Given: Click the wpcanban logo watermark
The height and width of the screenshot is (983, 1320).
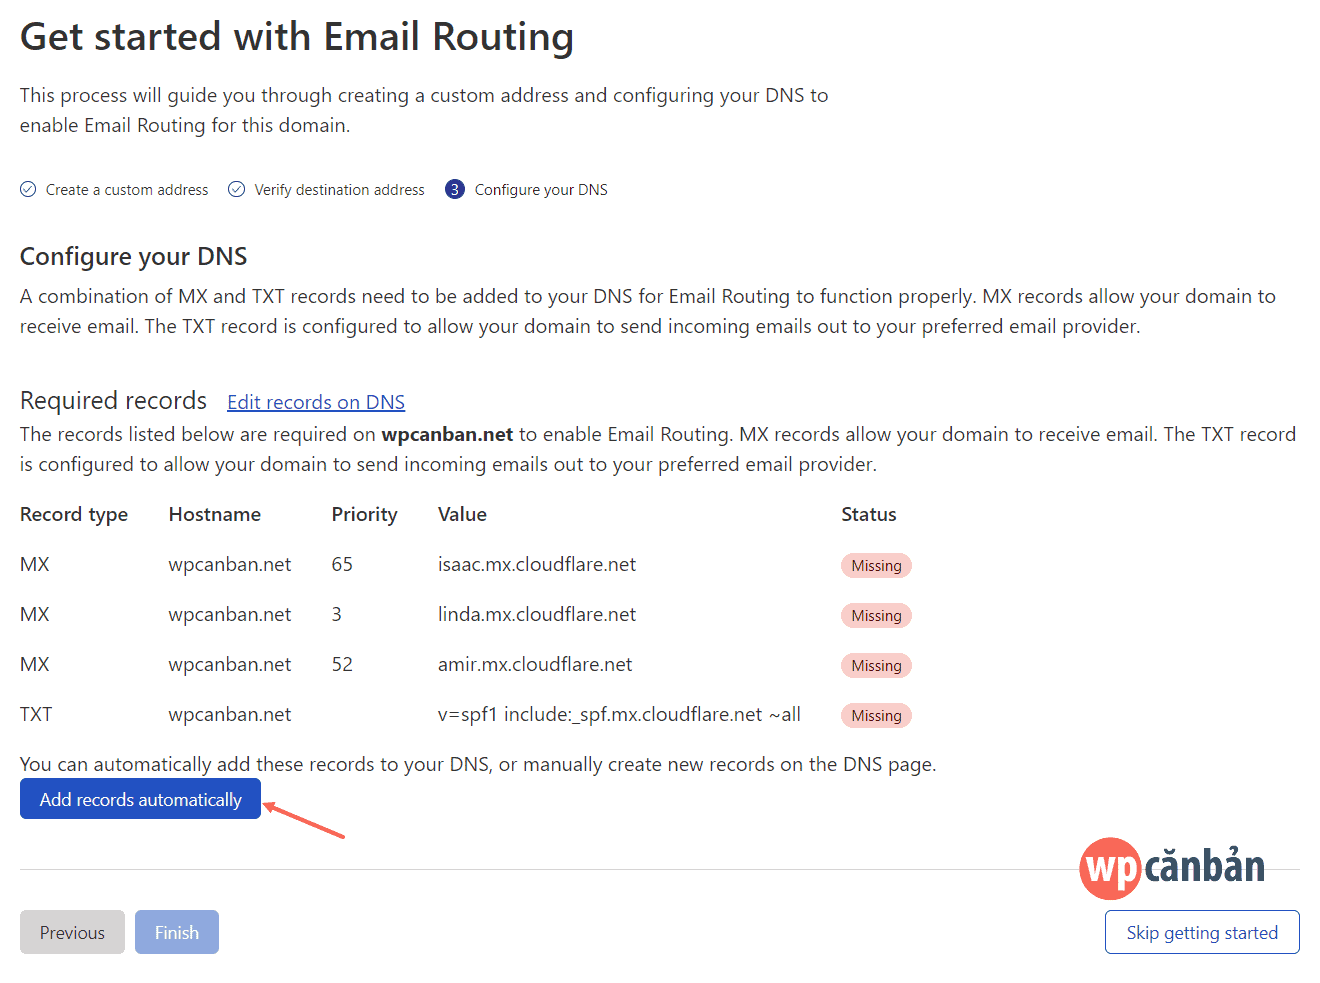Looking at the screenshot, I should 1172,867.
